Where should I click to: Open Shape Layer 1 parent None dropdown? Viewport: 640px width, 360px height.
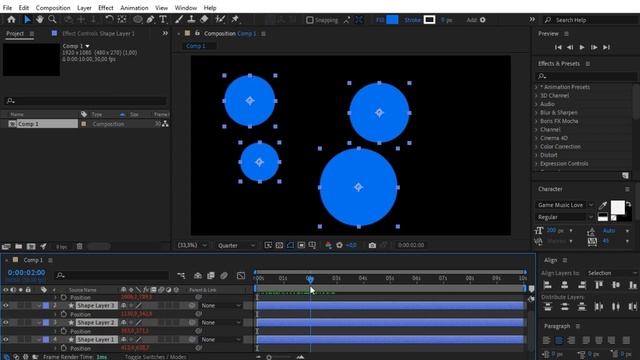click(x=220, y=340)
